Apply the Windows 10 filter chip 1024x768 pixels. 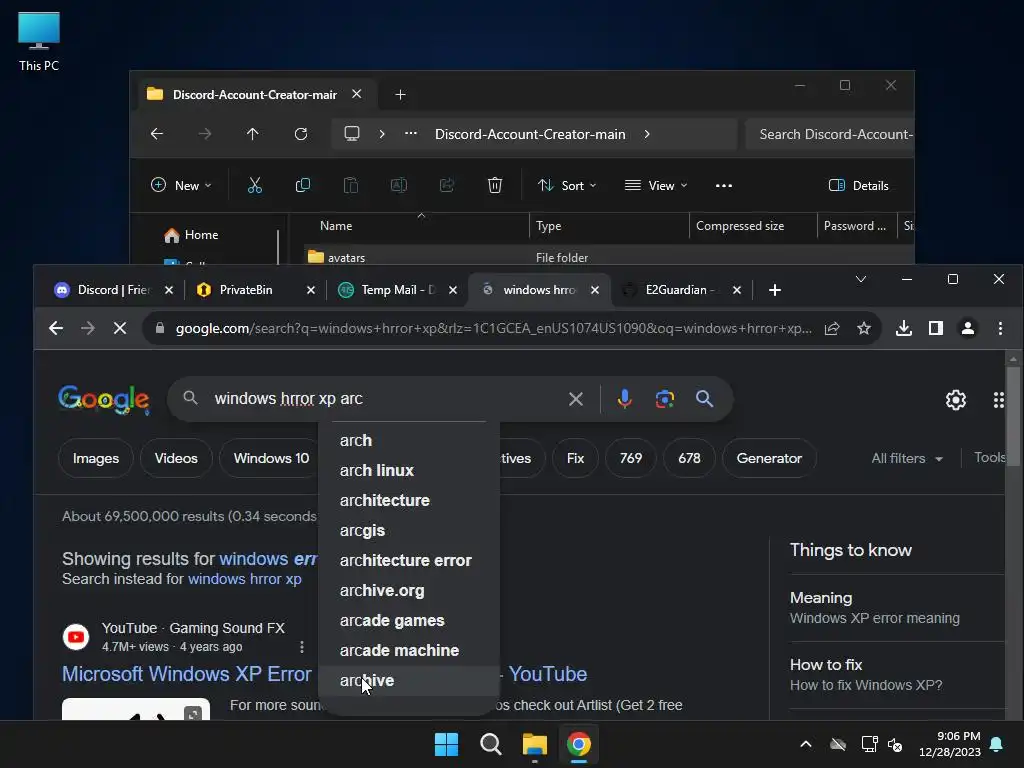click(270, 458)
